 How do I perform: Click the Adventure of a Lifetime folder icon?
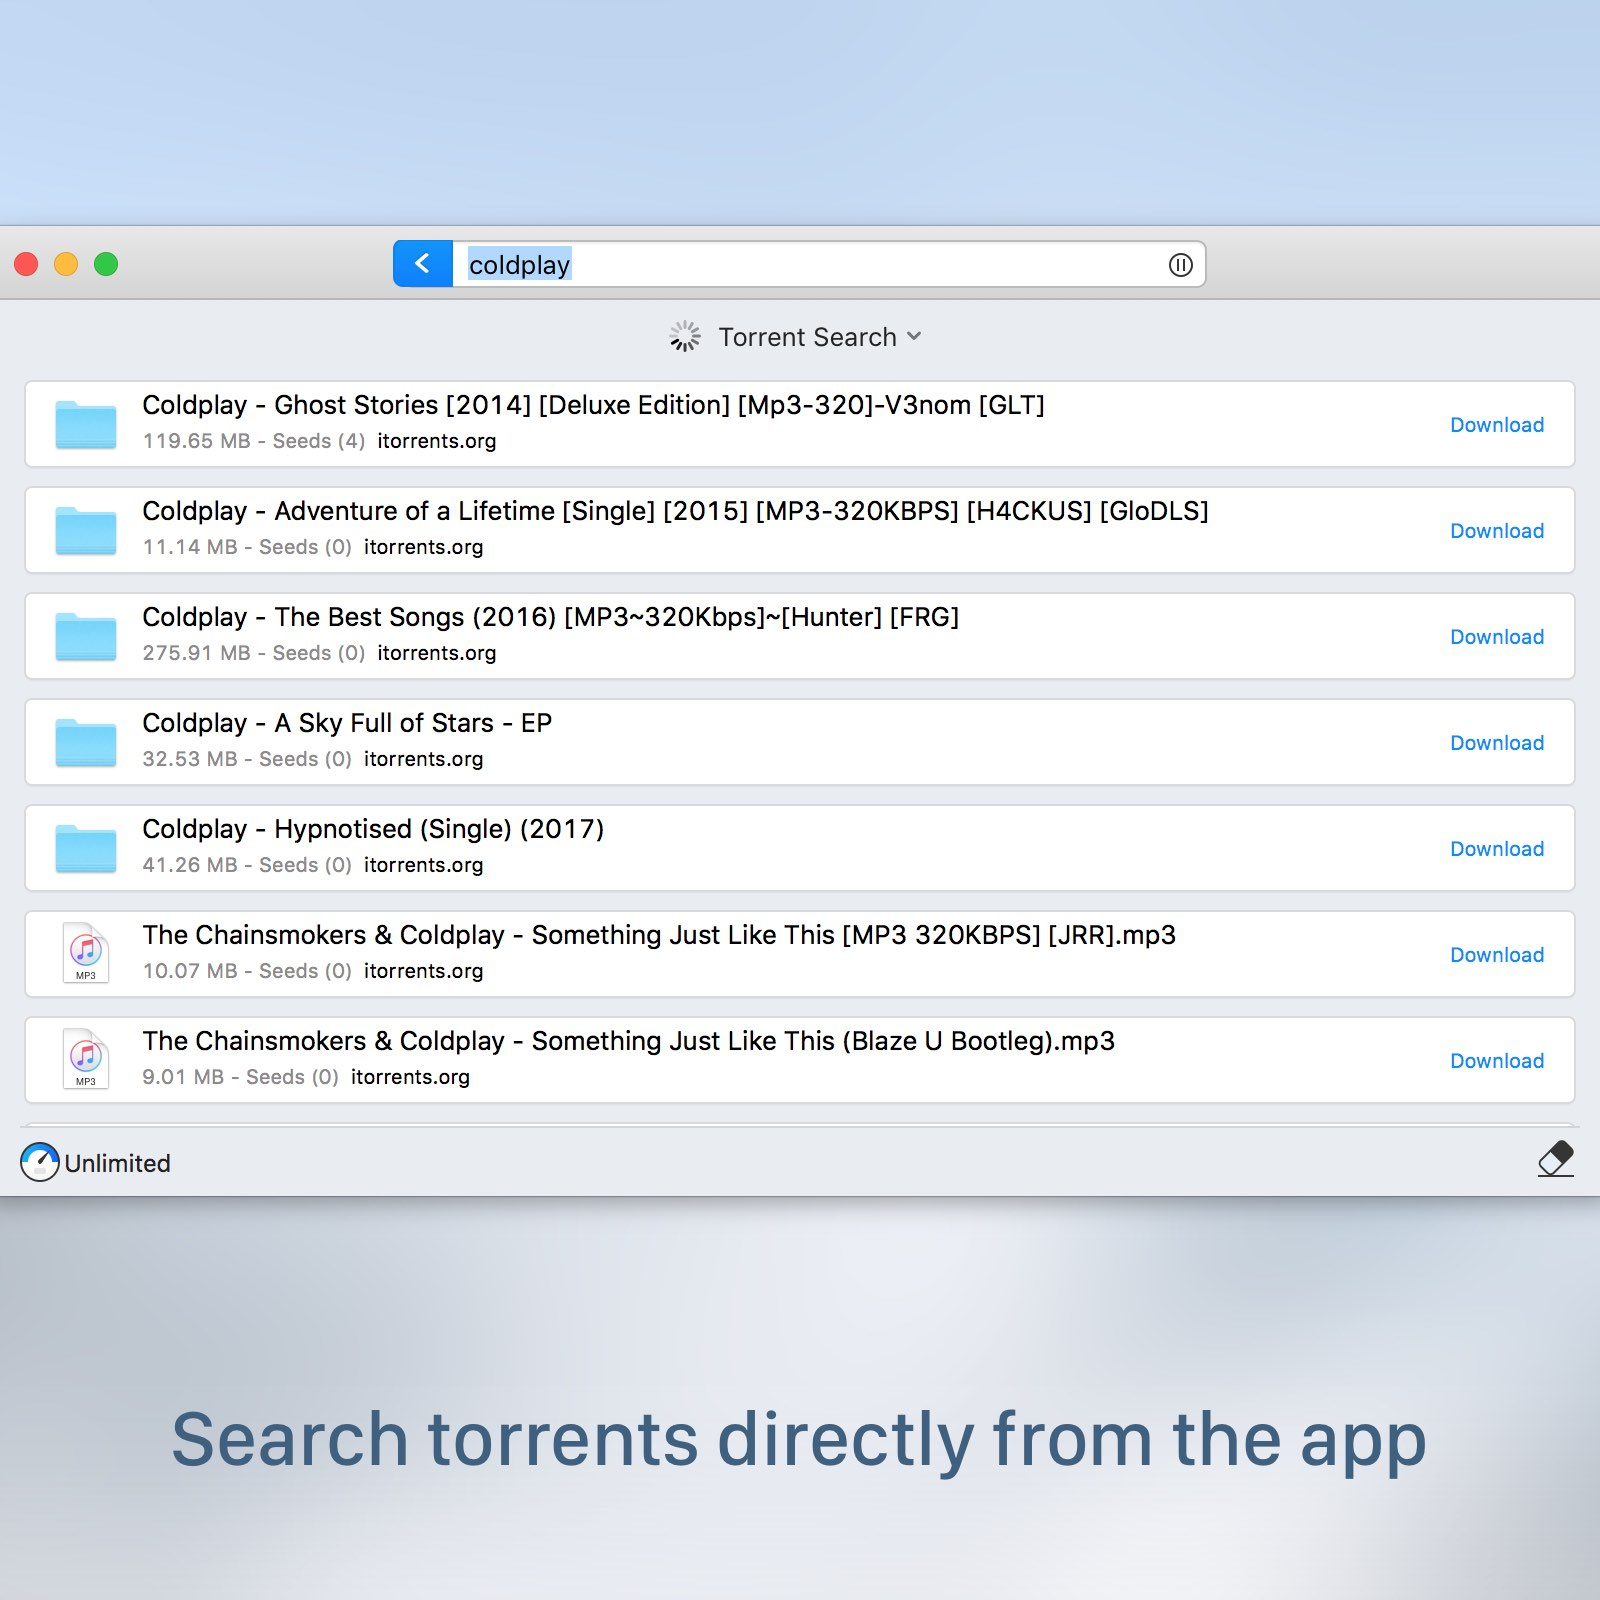(x=86, y=530)
